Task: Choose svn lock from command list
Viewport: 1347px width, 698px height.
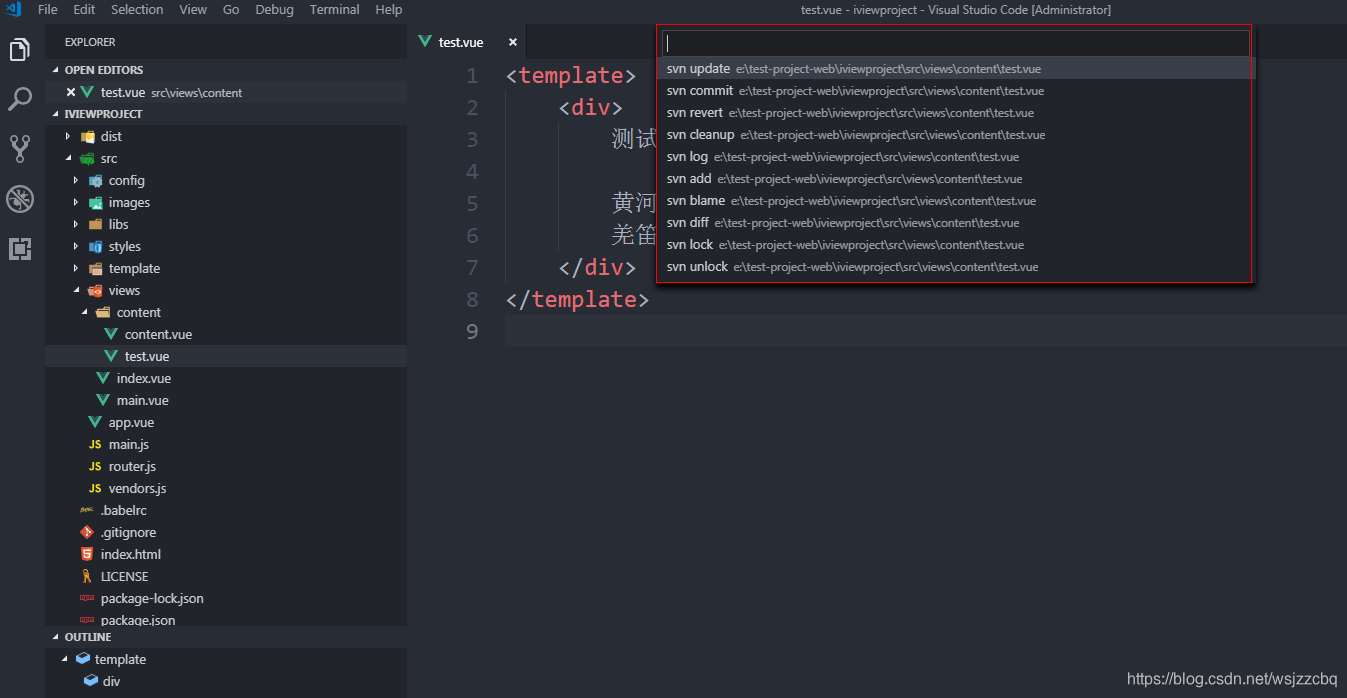Action: point(957,245)
